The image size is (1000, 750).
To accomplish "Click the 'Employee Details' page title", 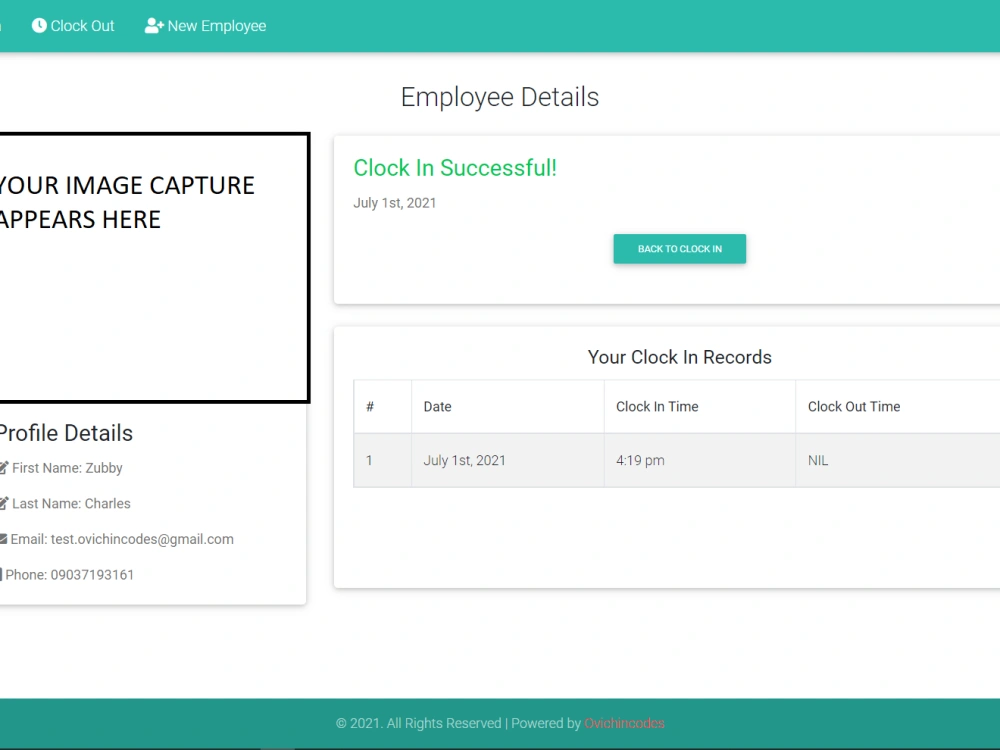I will (x=500, y=98).
